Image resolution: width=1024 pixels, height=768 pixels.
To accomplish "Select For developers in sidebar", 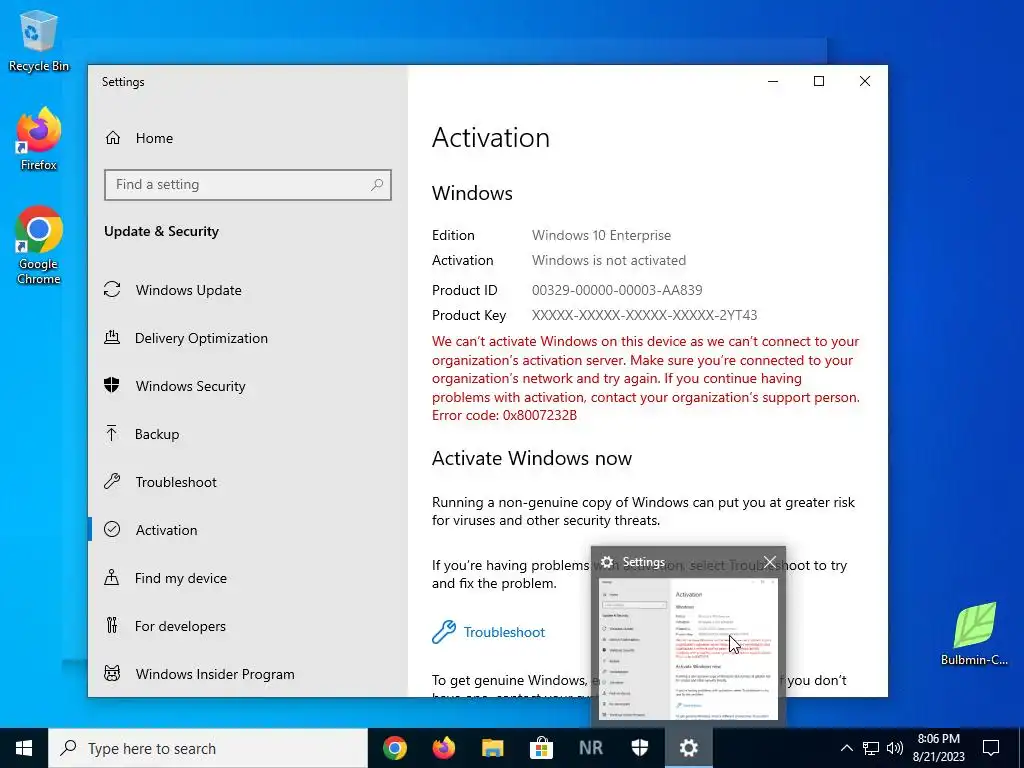I will pos(180,626).
